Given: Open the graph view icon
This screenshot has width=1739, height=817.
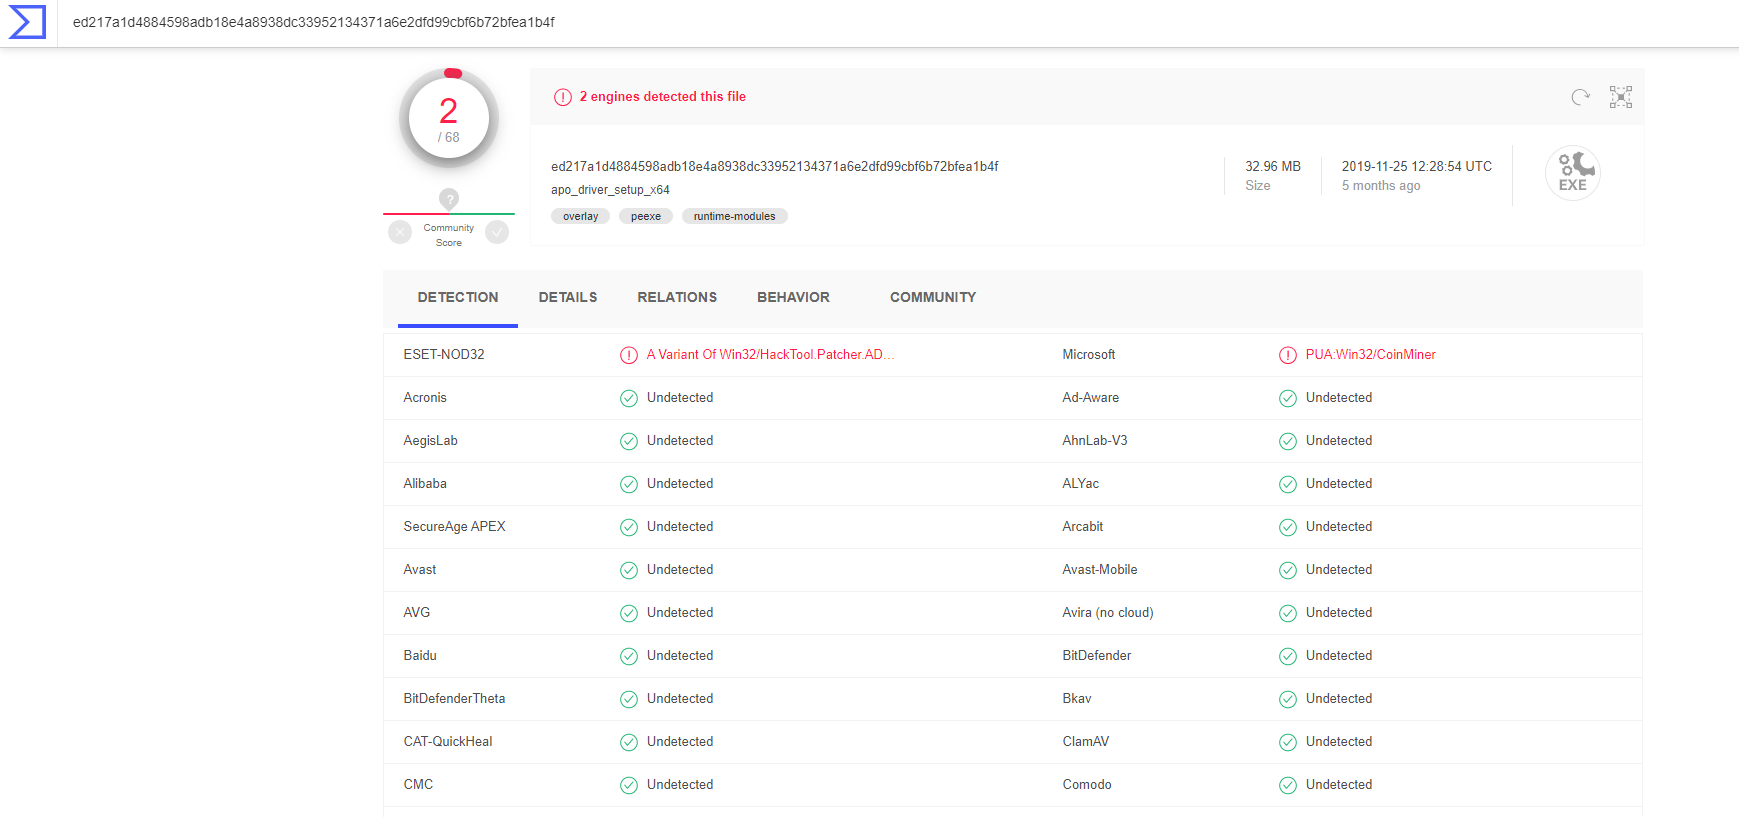Looking at the screenshot, I should coord(1621,97).
